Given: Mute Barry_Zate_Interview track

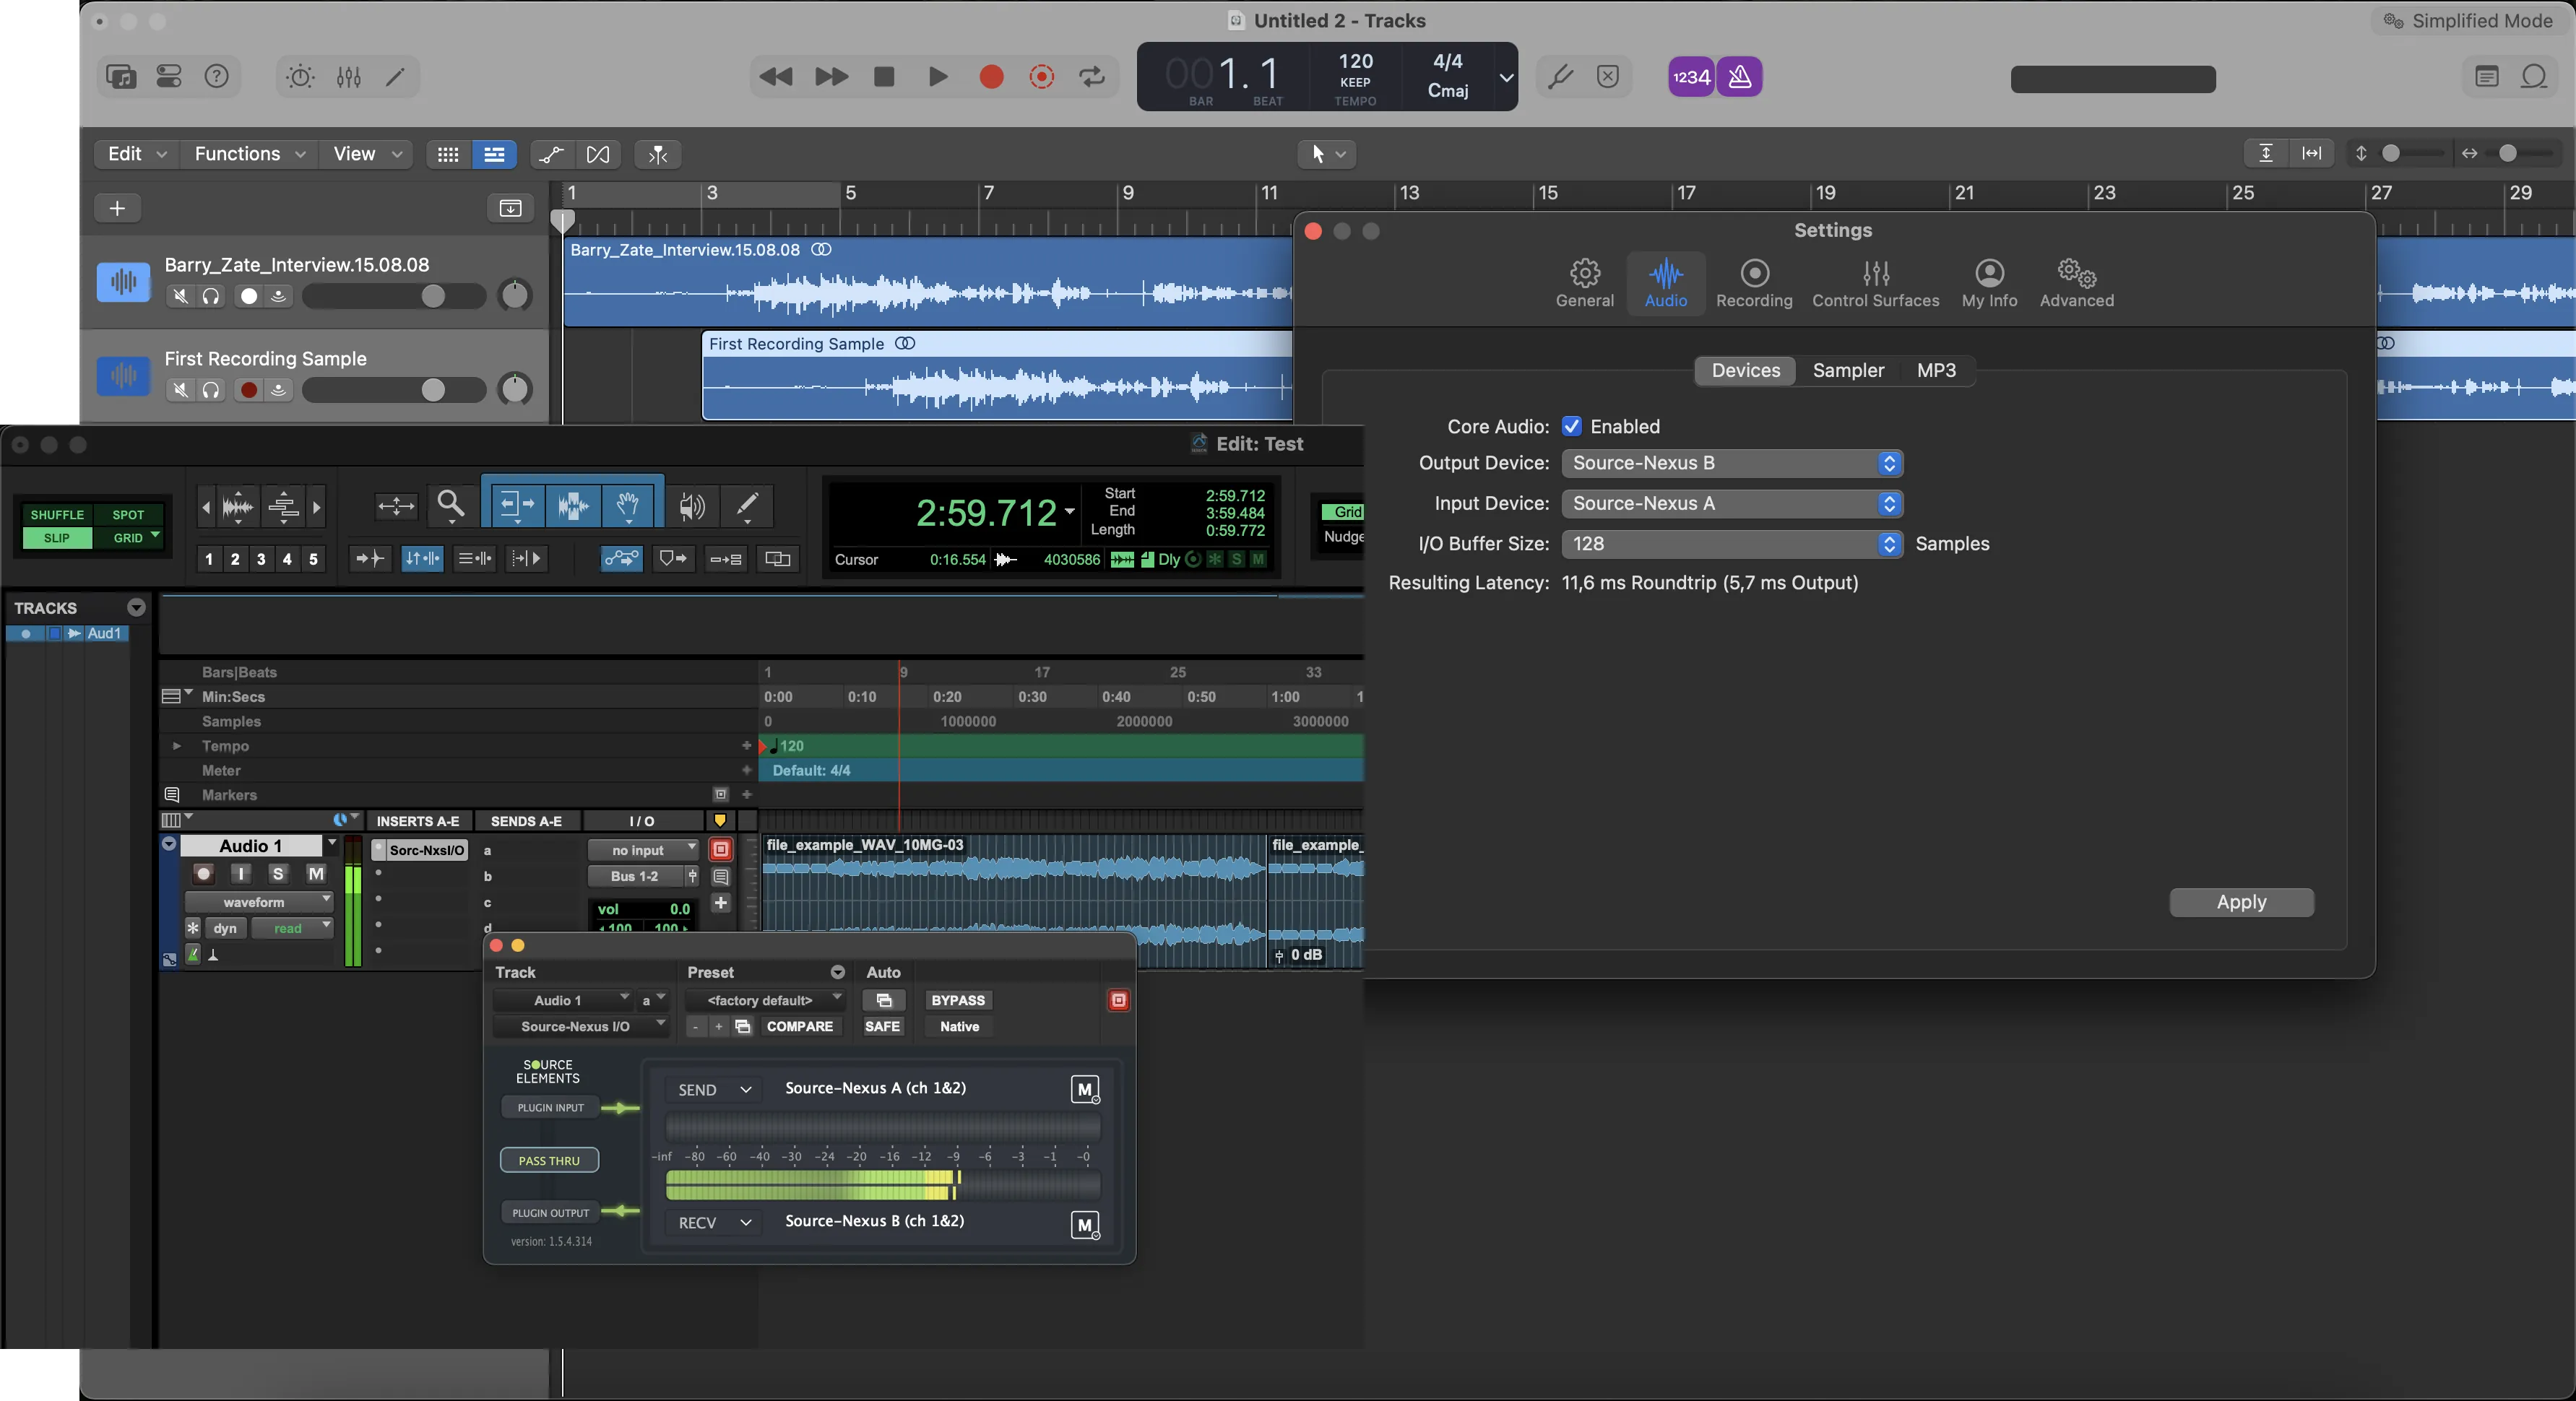Looking at the screenshot, I should pyautogui.click(x=180, y=296).
